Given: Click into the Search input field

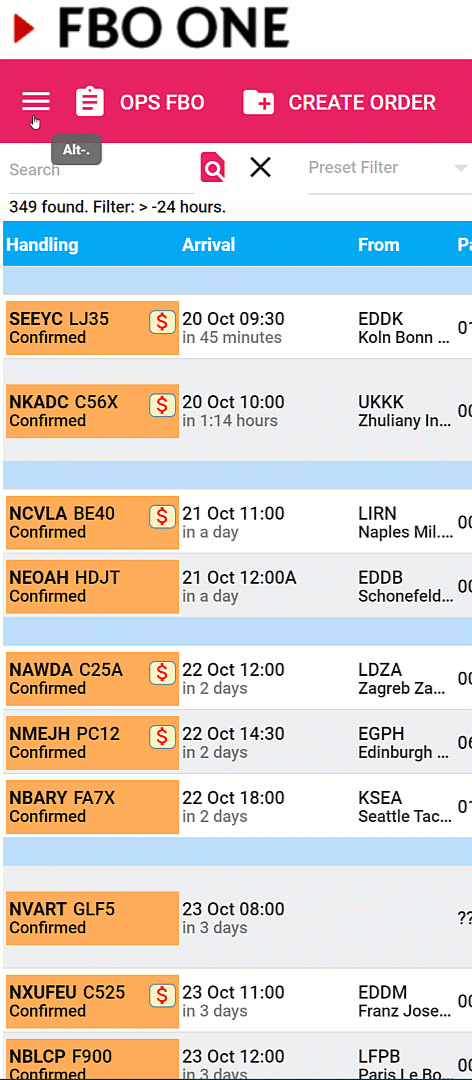Looking at the screenshot, I should pyautogui.click(x=102, y=169).
